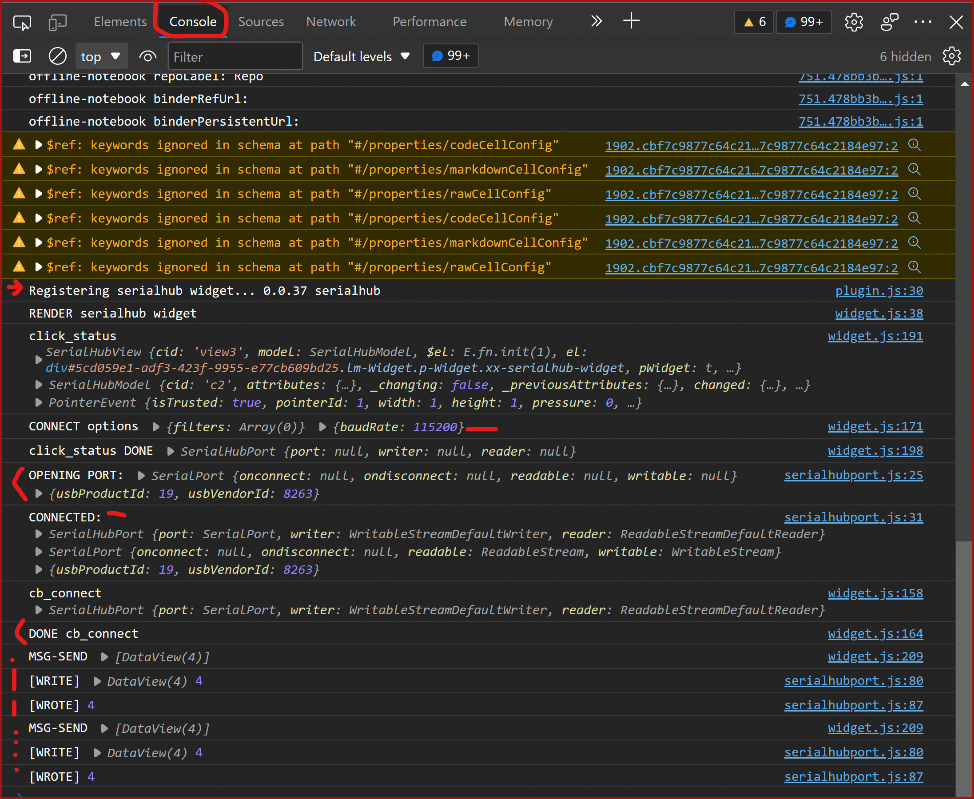Open widget.js:164 source link
Viewport: 974px width, 799px height.
pos(875,634)
